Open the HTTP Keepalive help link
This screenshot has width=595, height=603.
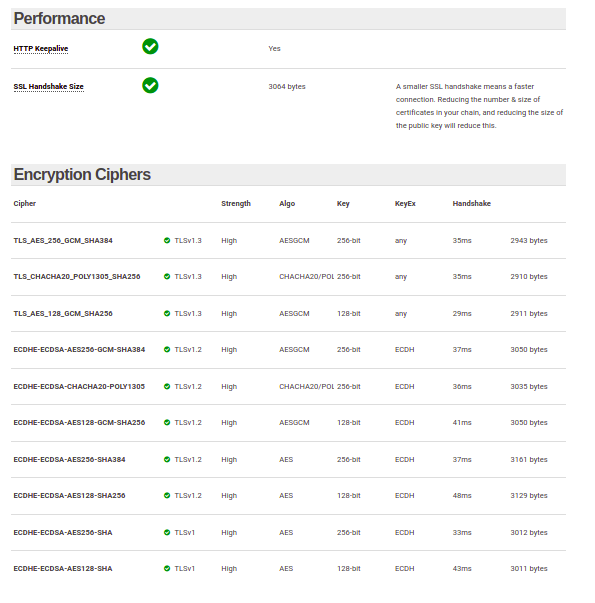click(41, 48)
